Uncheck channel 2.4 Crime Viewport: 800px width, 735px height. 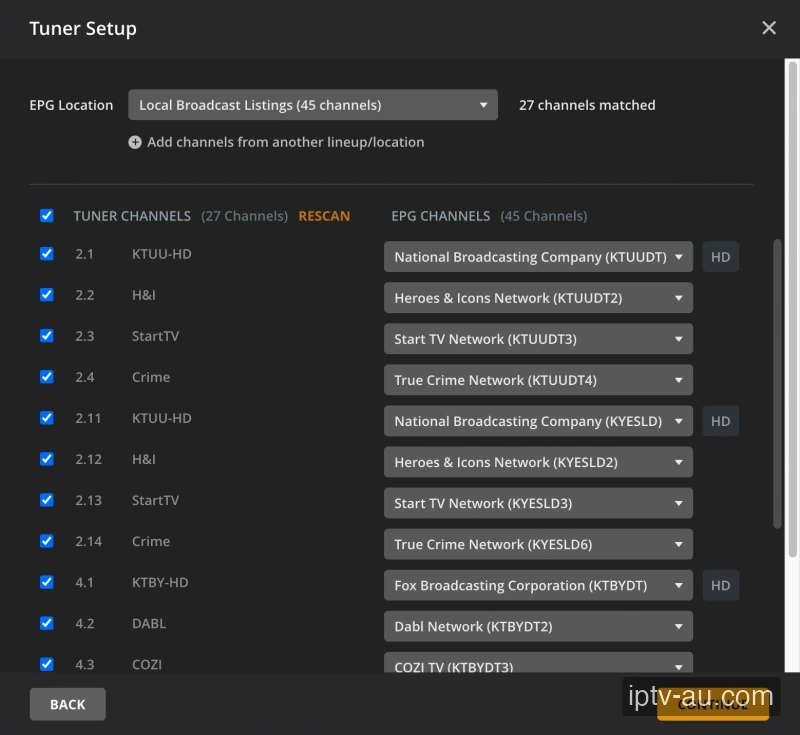[x=46, y=376]
